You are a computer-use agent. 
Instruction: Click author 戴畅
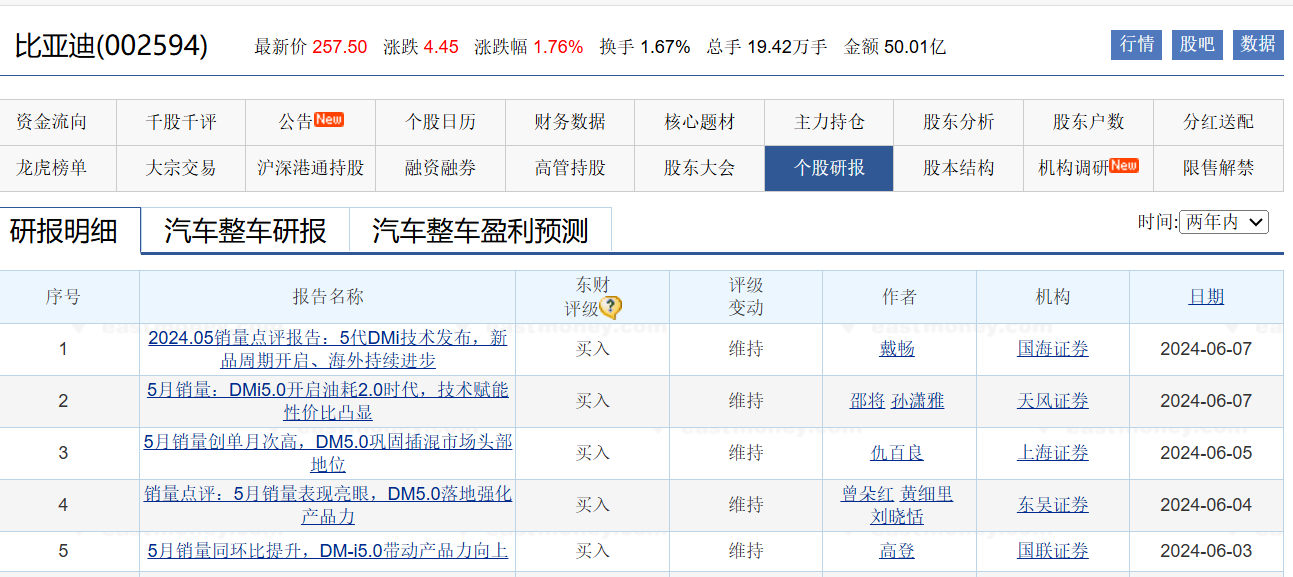tap(897, 349)
